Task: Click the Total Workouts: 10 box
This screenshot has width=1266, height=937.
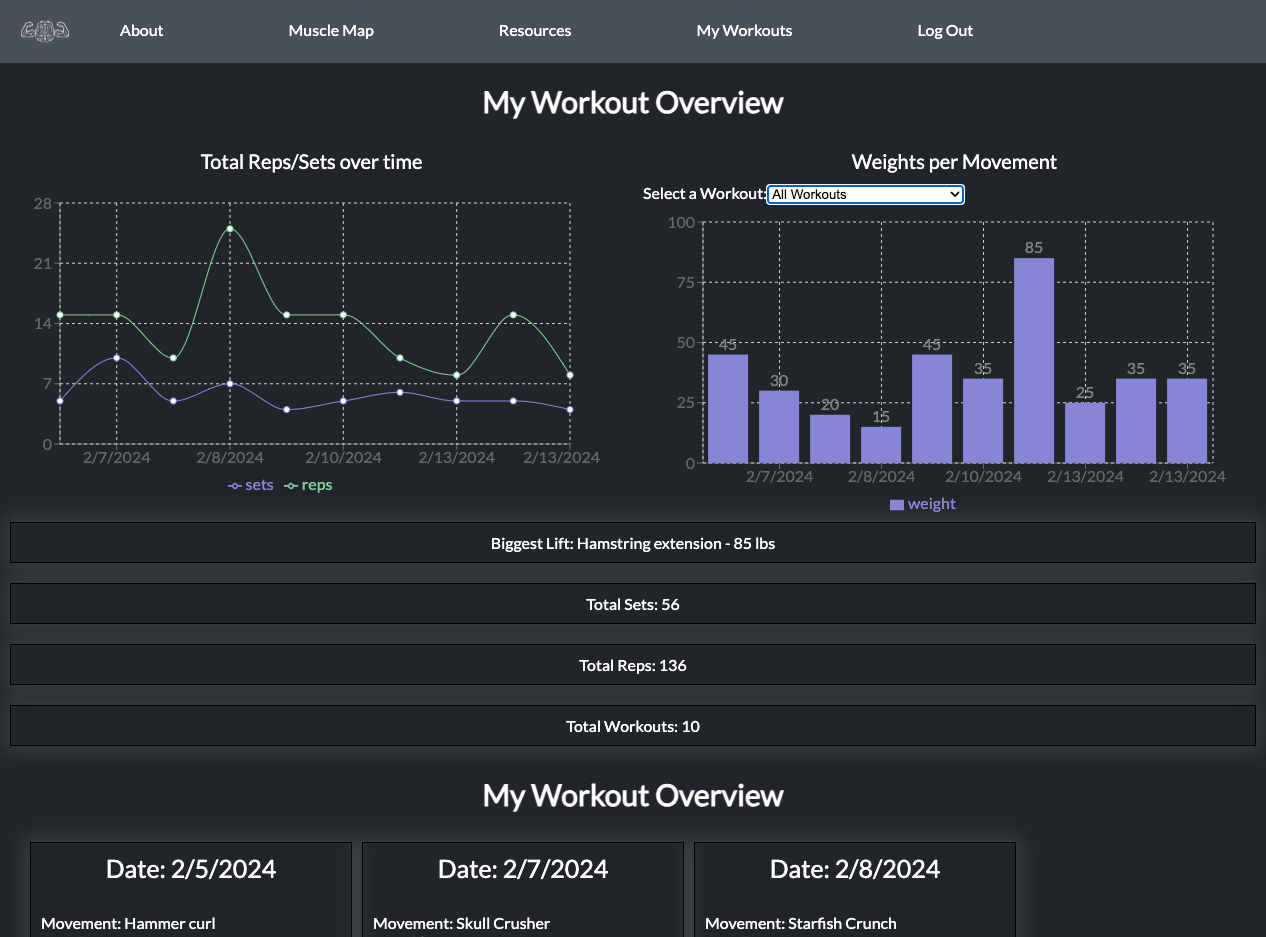Action: (x=633, y=726)
